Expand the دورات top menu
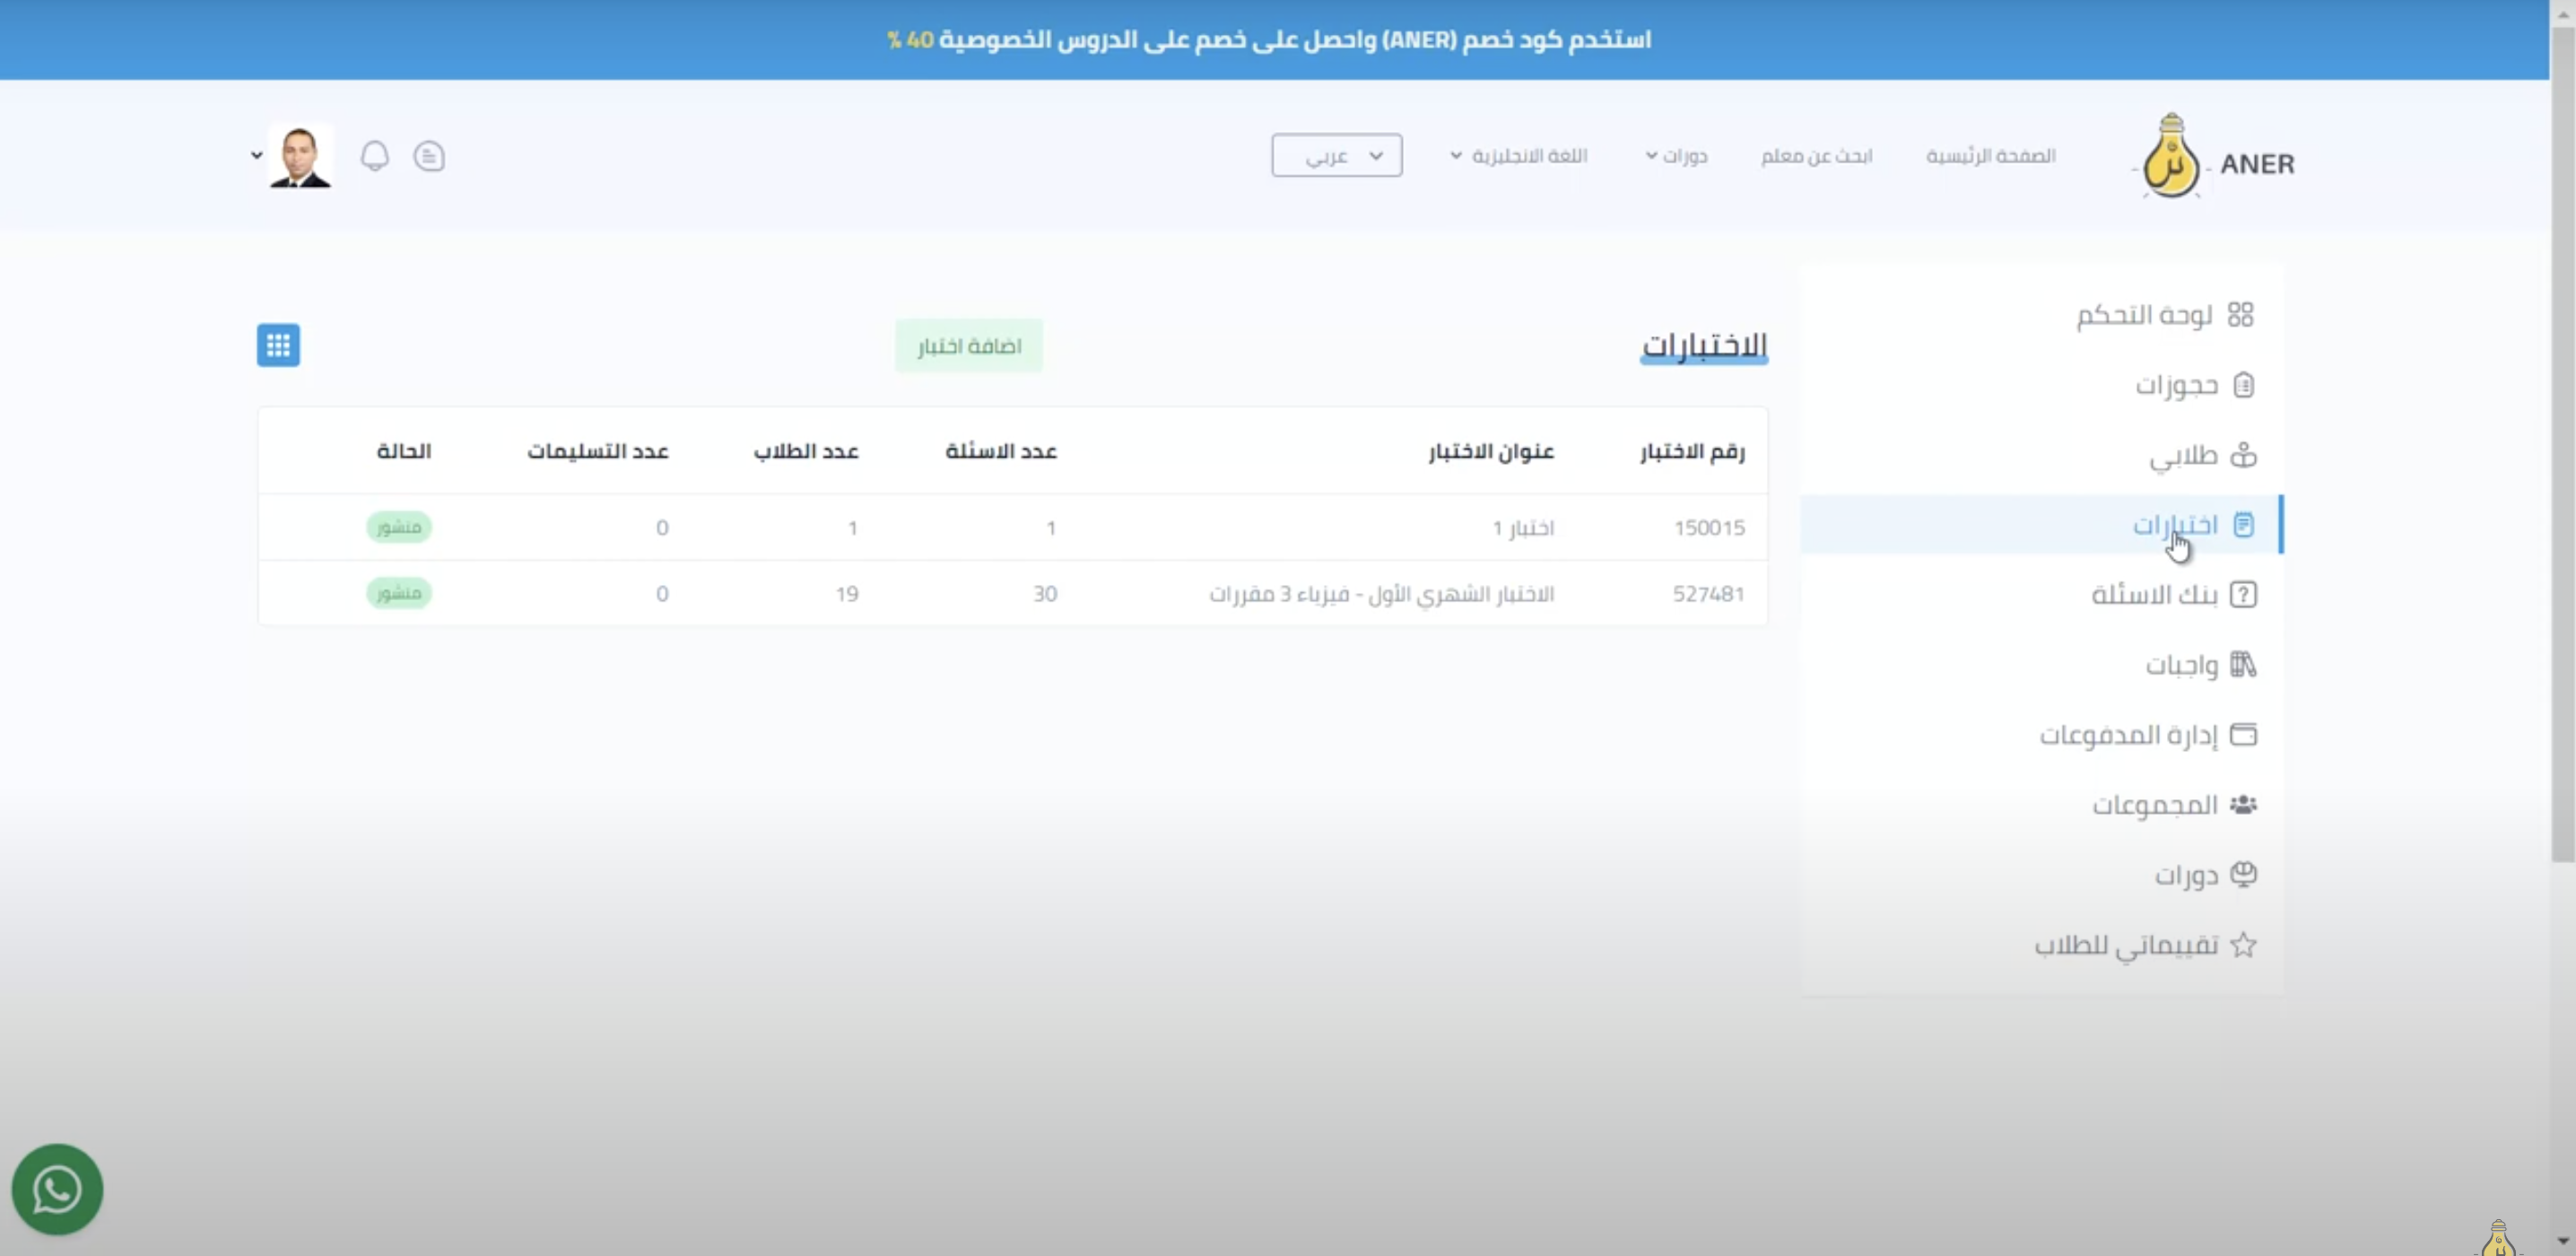The width and height of the screenshot is (2576, 1256). coord(1677,156)
